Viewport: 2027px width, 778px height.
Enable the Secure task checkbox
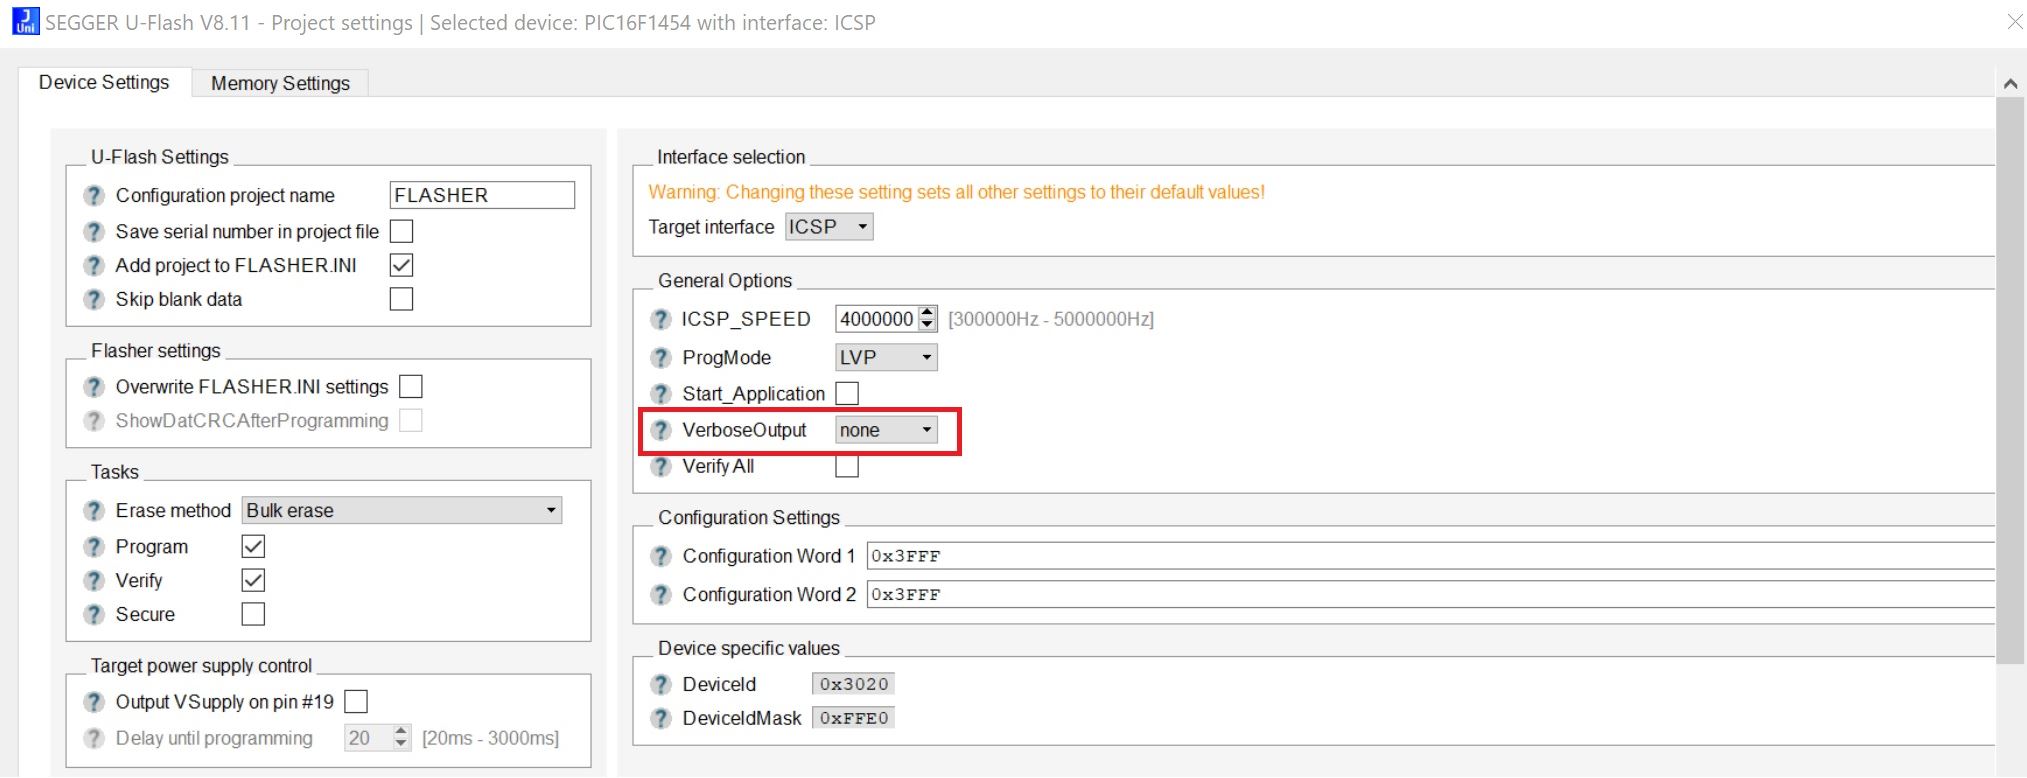coord(253,614)
